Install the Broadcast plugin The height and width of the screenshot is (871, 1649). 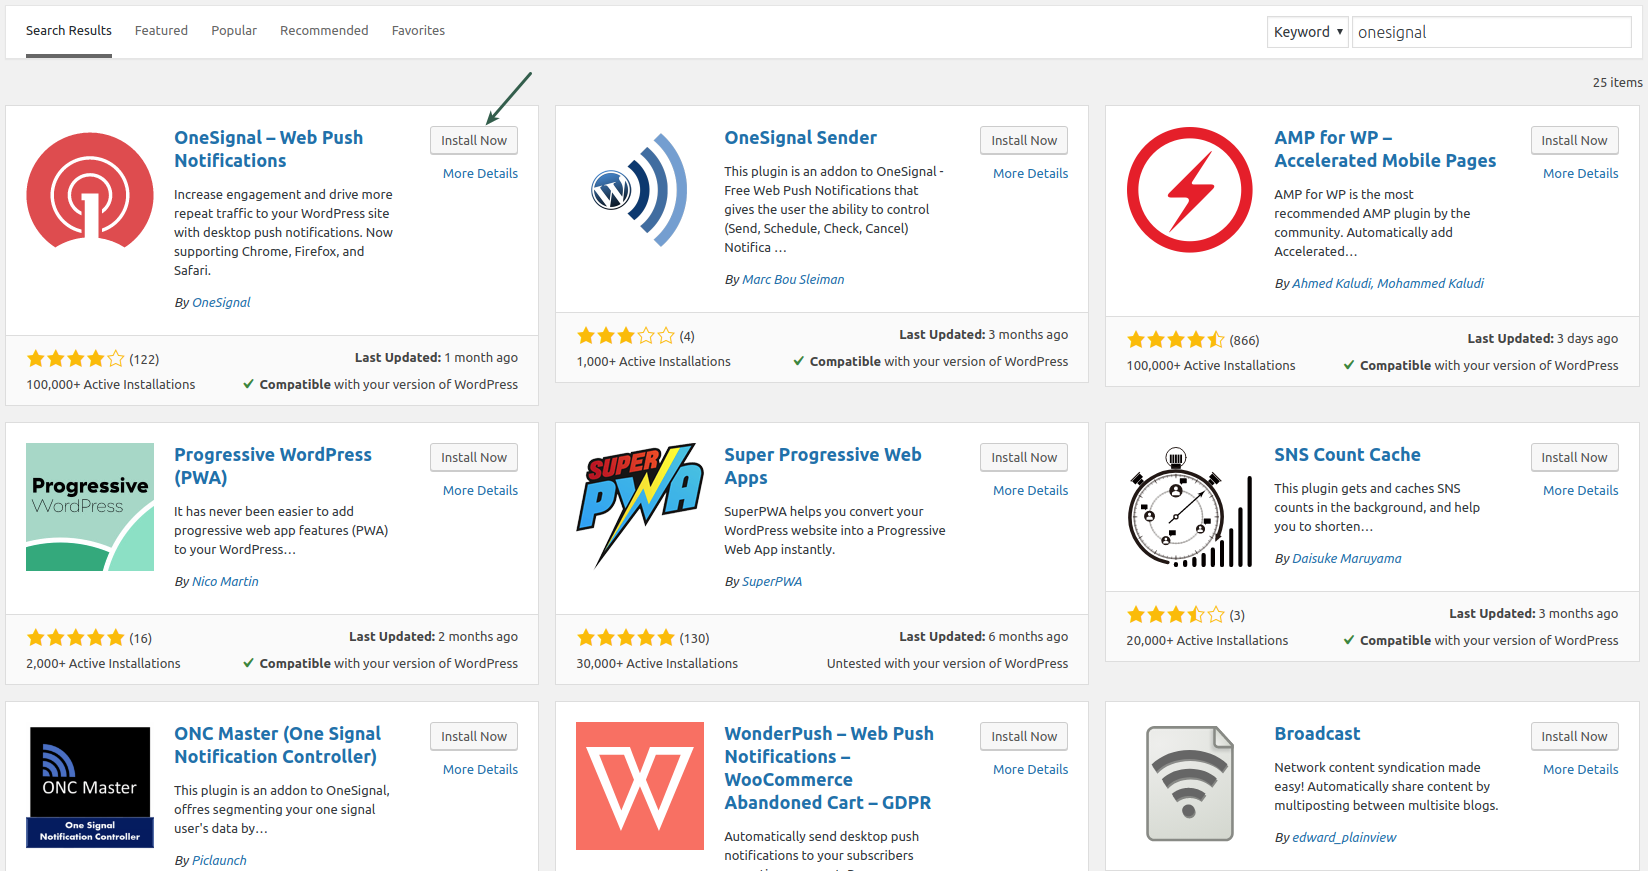click(x=1574, y=736)
